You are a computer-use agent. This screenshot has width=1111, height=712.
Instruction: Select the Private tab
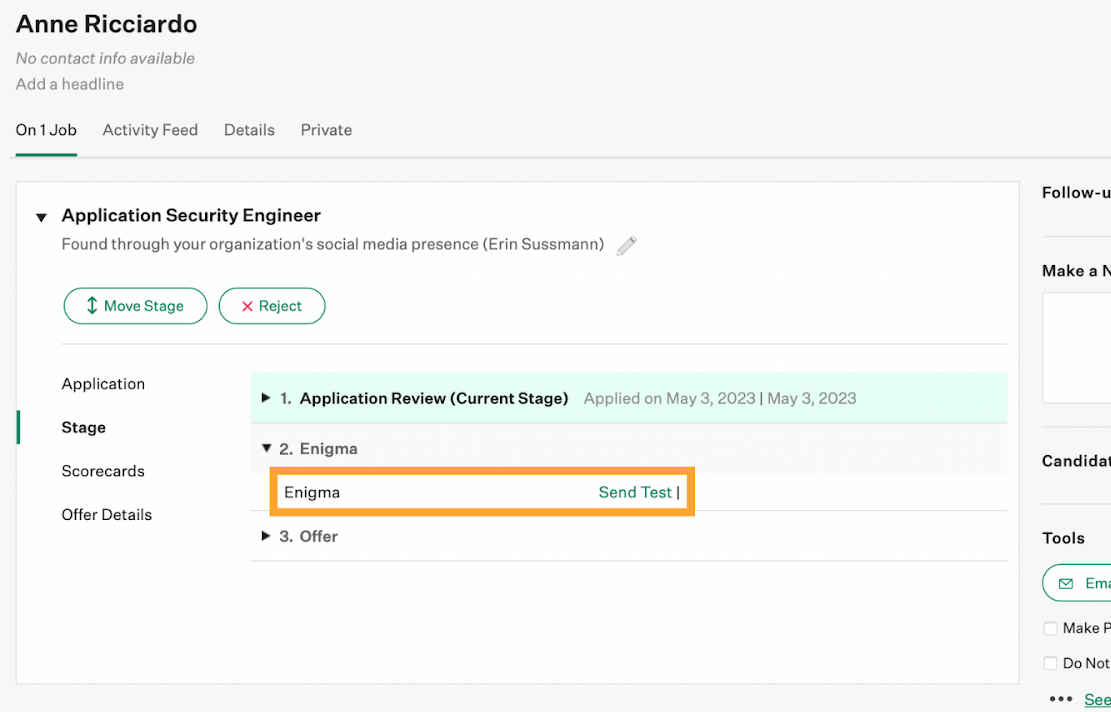pos(326,130)
